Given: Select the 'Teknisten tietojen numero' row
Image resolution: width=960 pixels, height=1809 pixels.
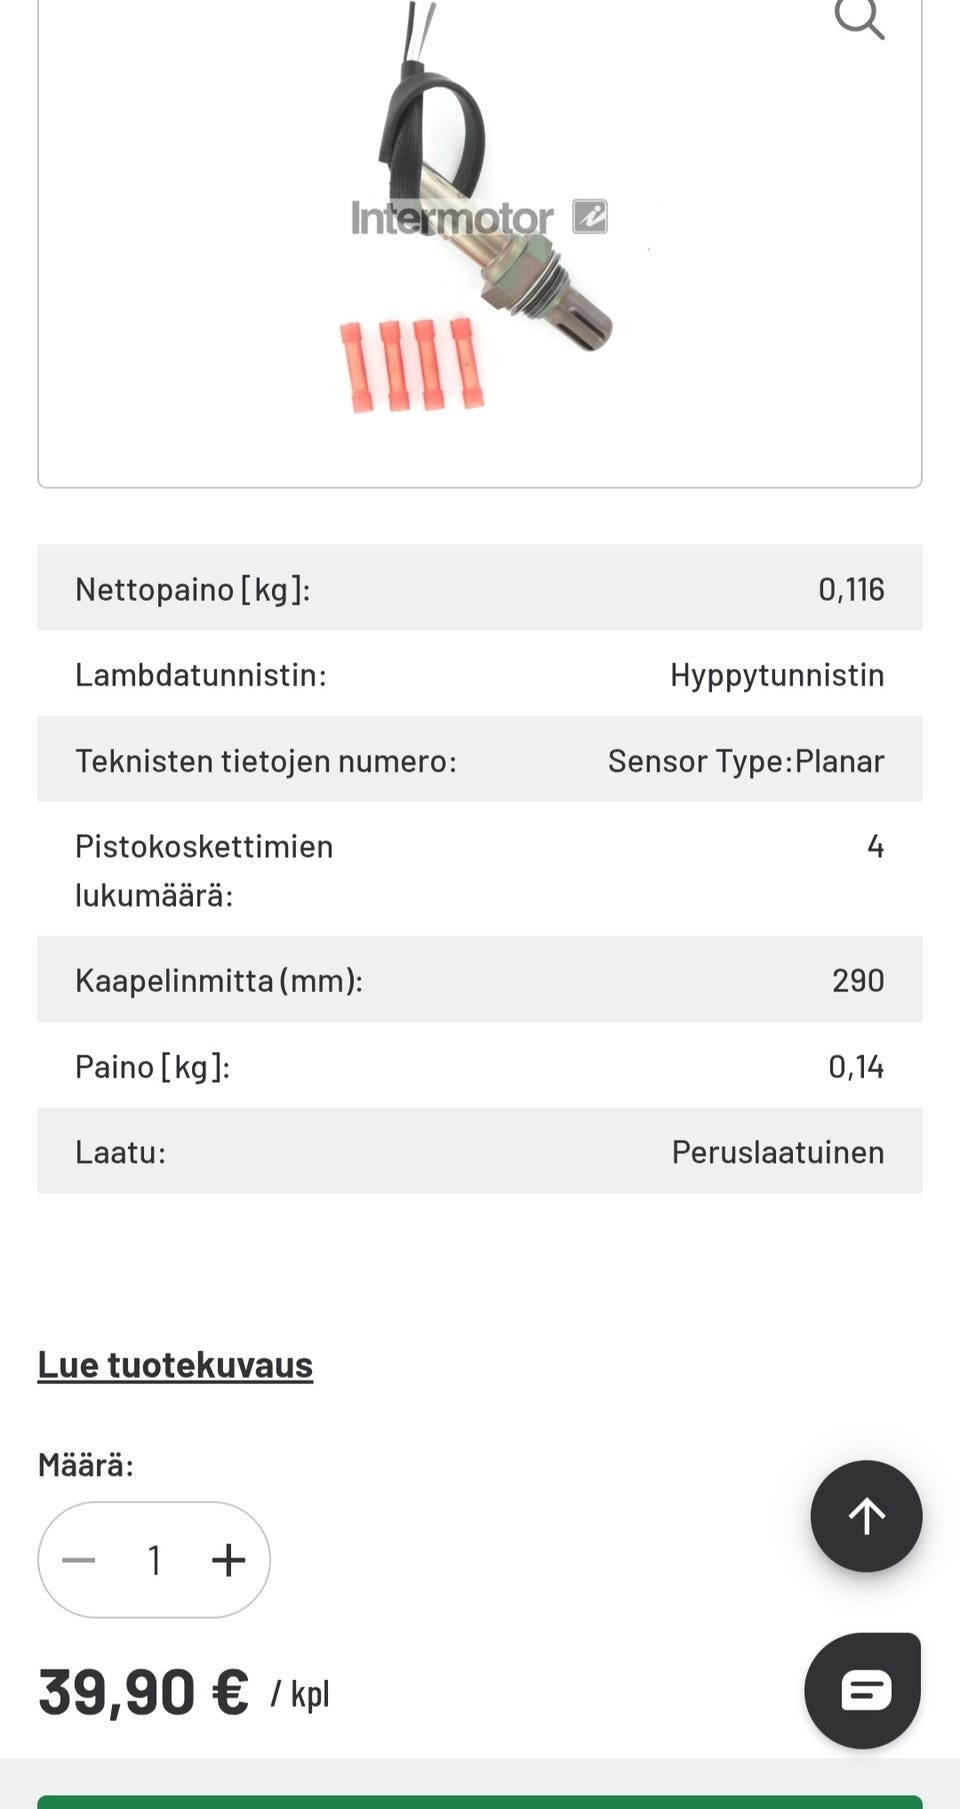Looking at the screenshot, I should (x=480, y=760).
